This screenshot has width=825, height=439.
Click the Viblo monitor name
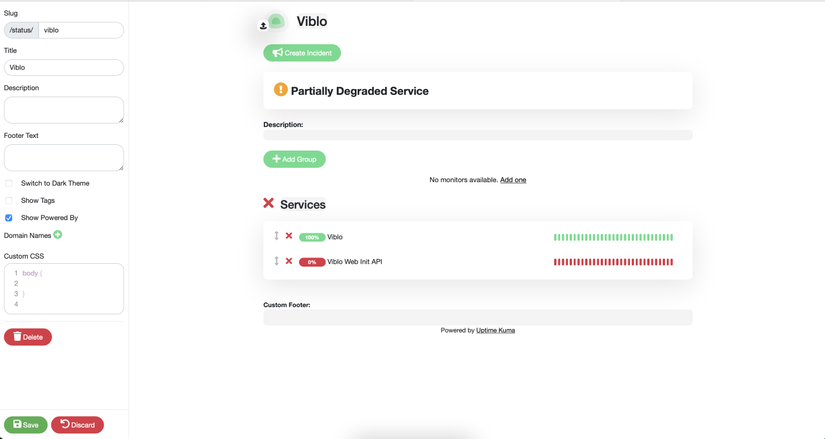[x=335, y=237]
